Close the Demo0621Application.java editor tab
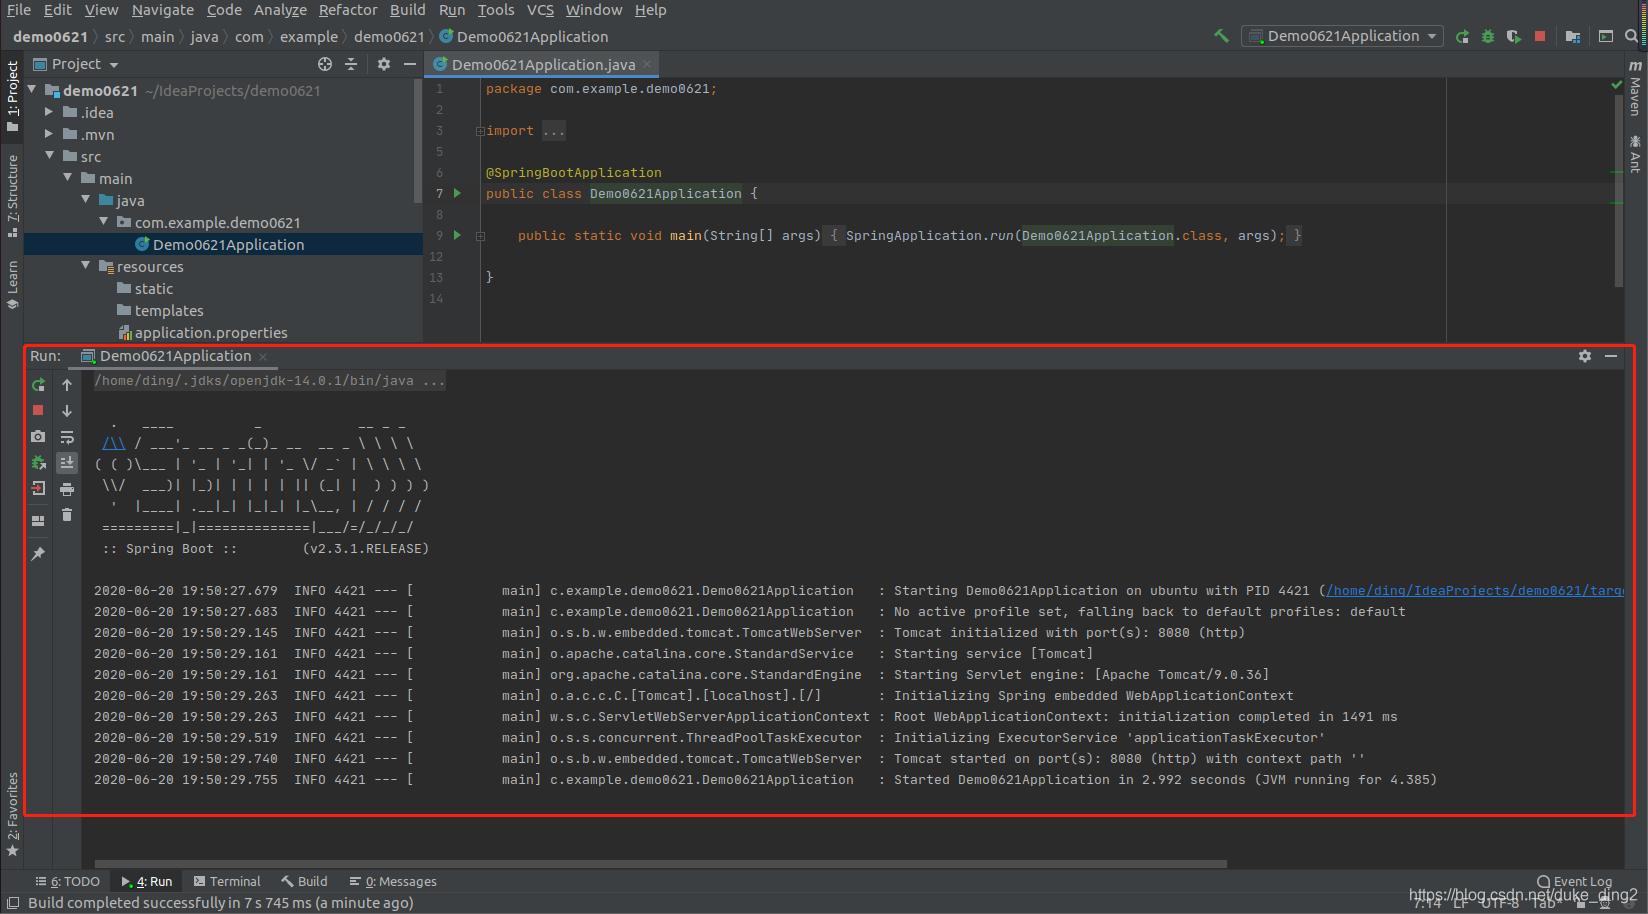The image size is (1648, 914). (x=647, y=64)
